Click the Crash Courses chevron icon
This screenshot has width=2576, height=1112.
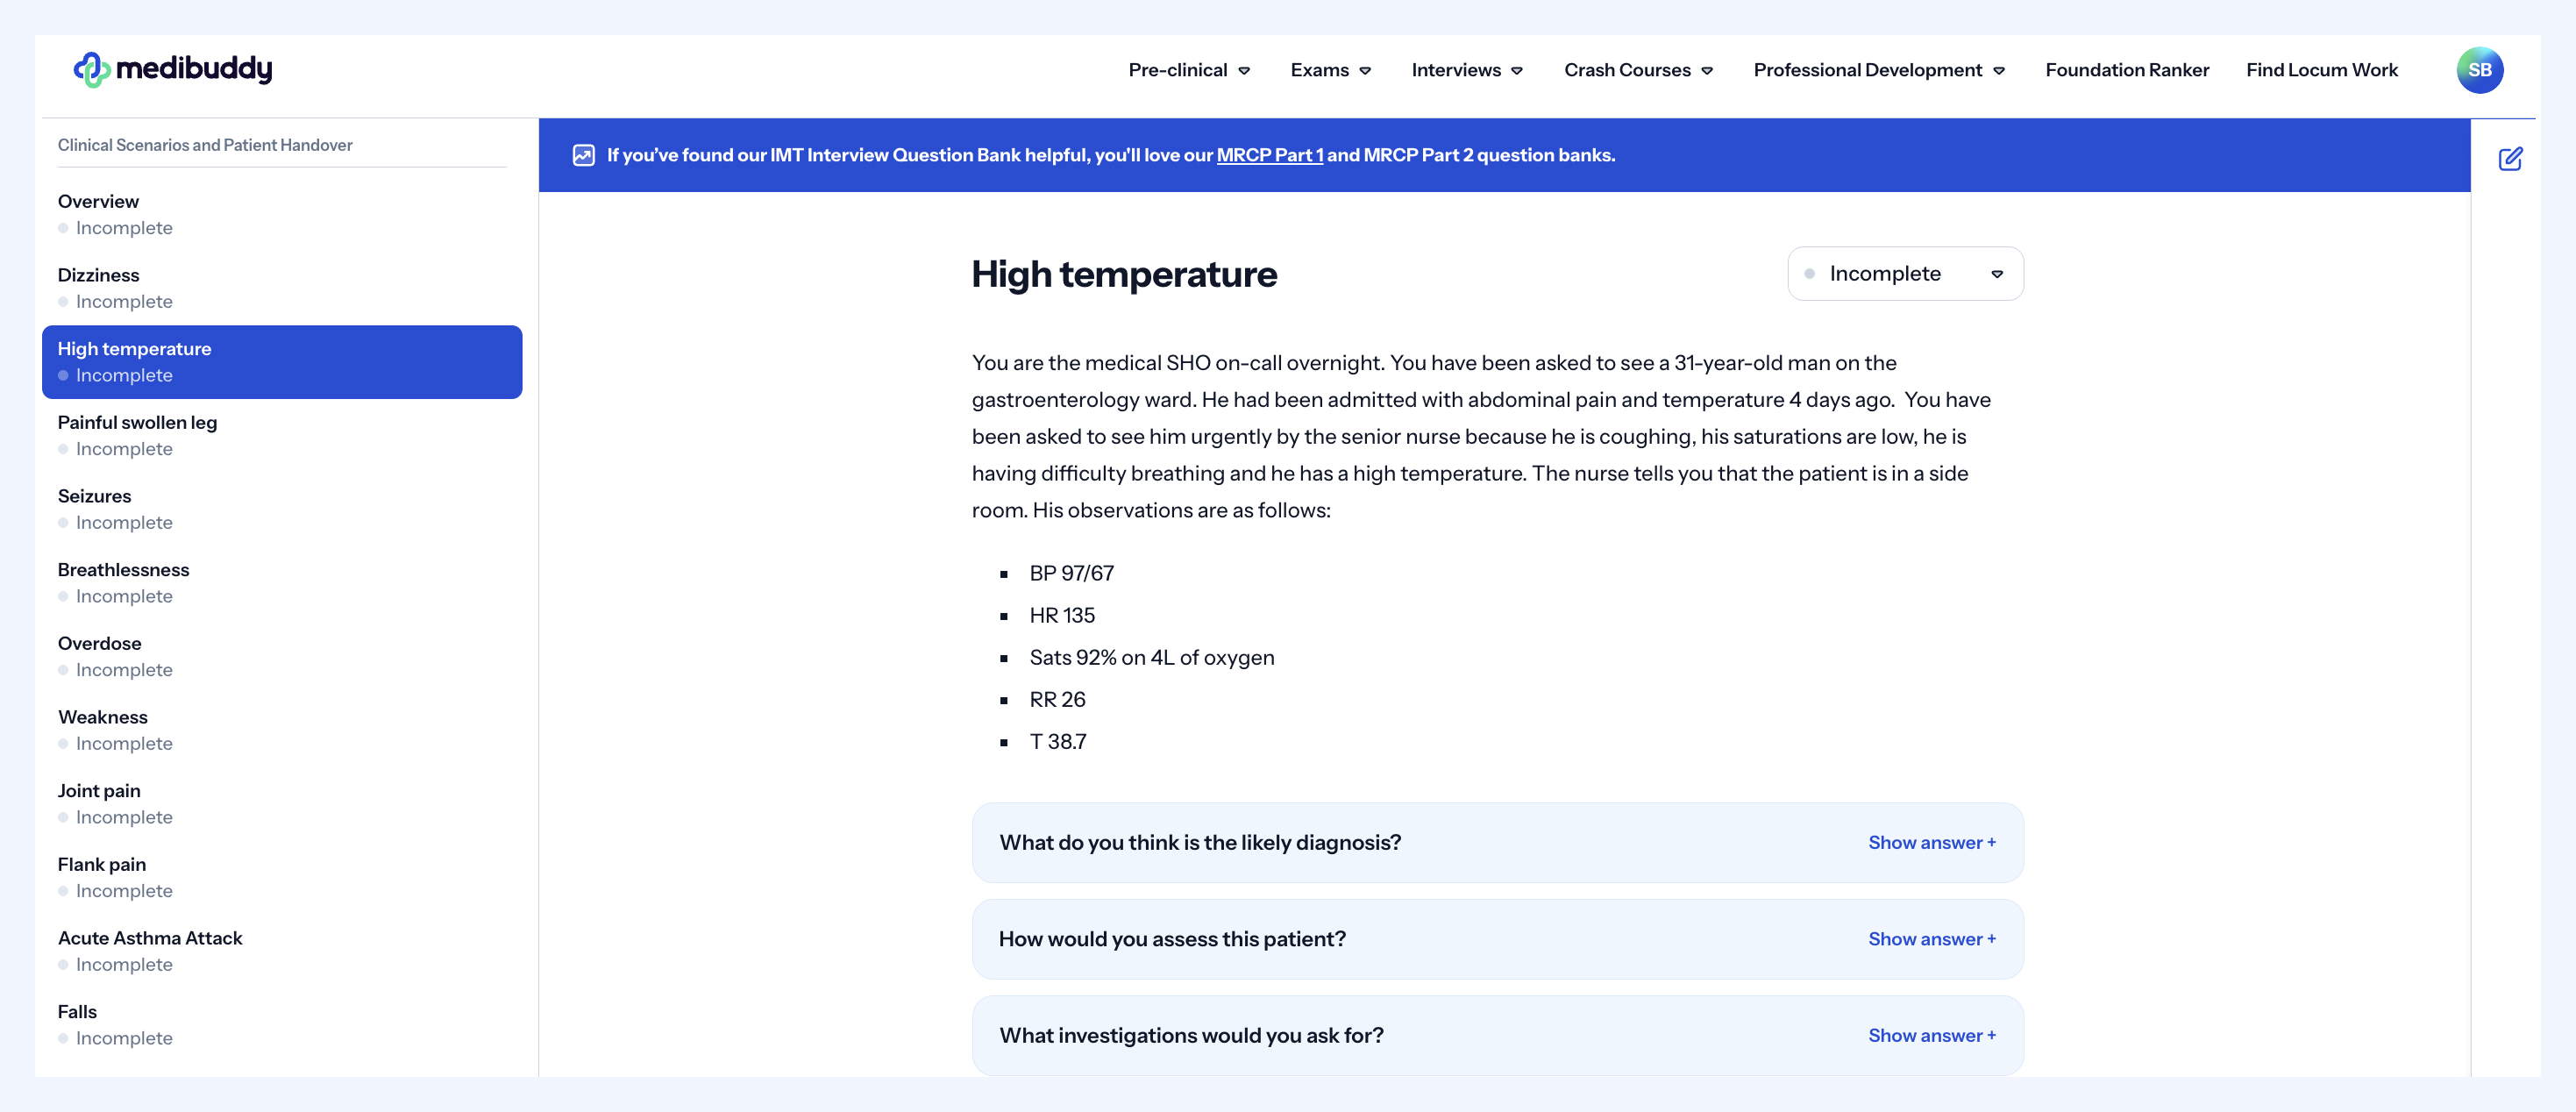coord(1707,71)
